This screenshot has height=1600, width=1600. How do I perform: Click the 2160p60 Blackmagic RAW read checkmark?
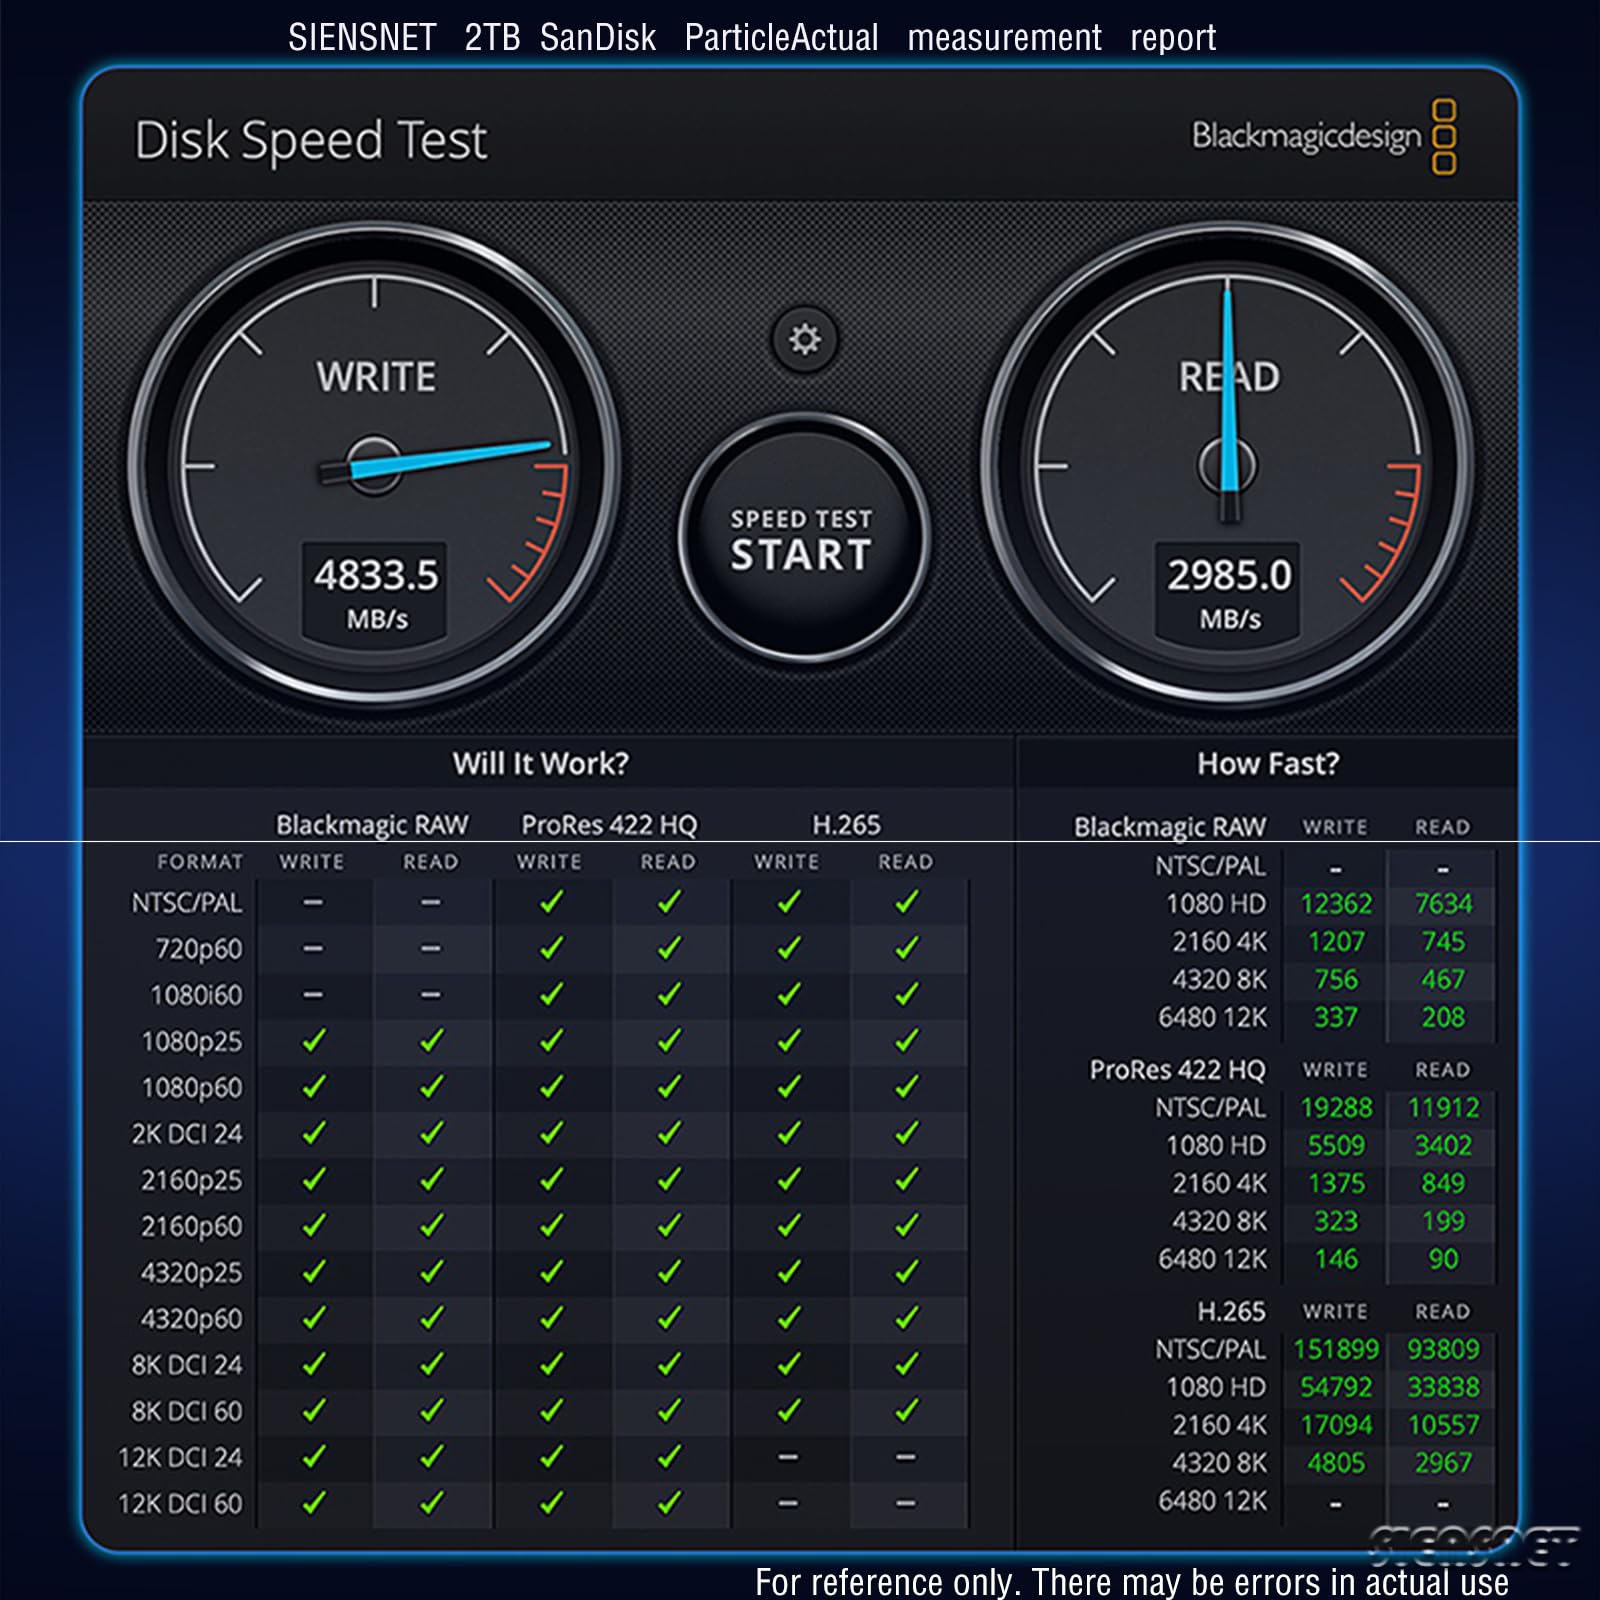[431, 1226]
